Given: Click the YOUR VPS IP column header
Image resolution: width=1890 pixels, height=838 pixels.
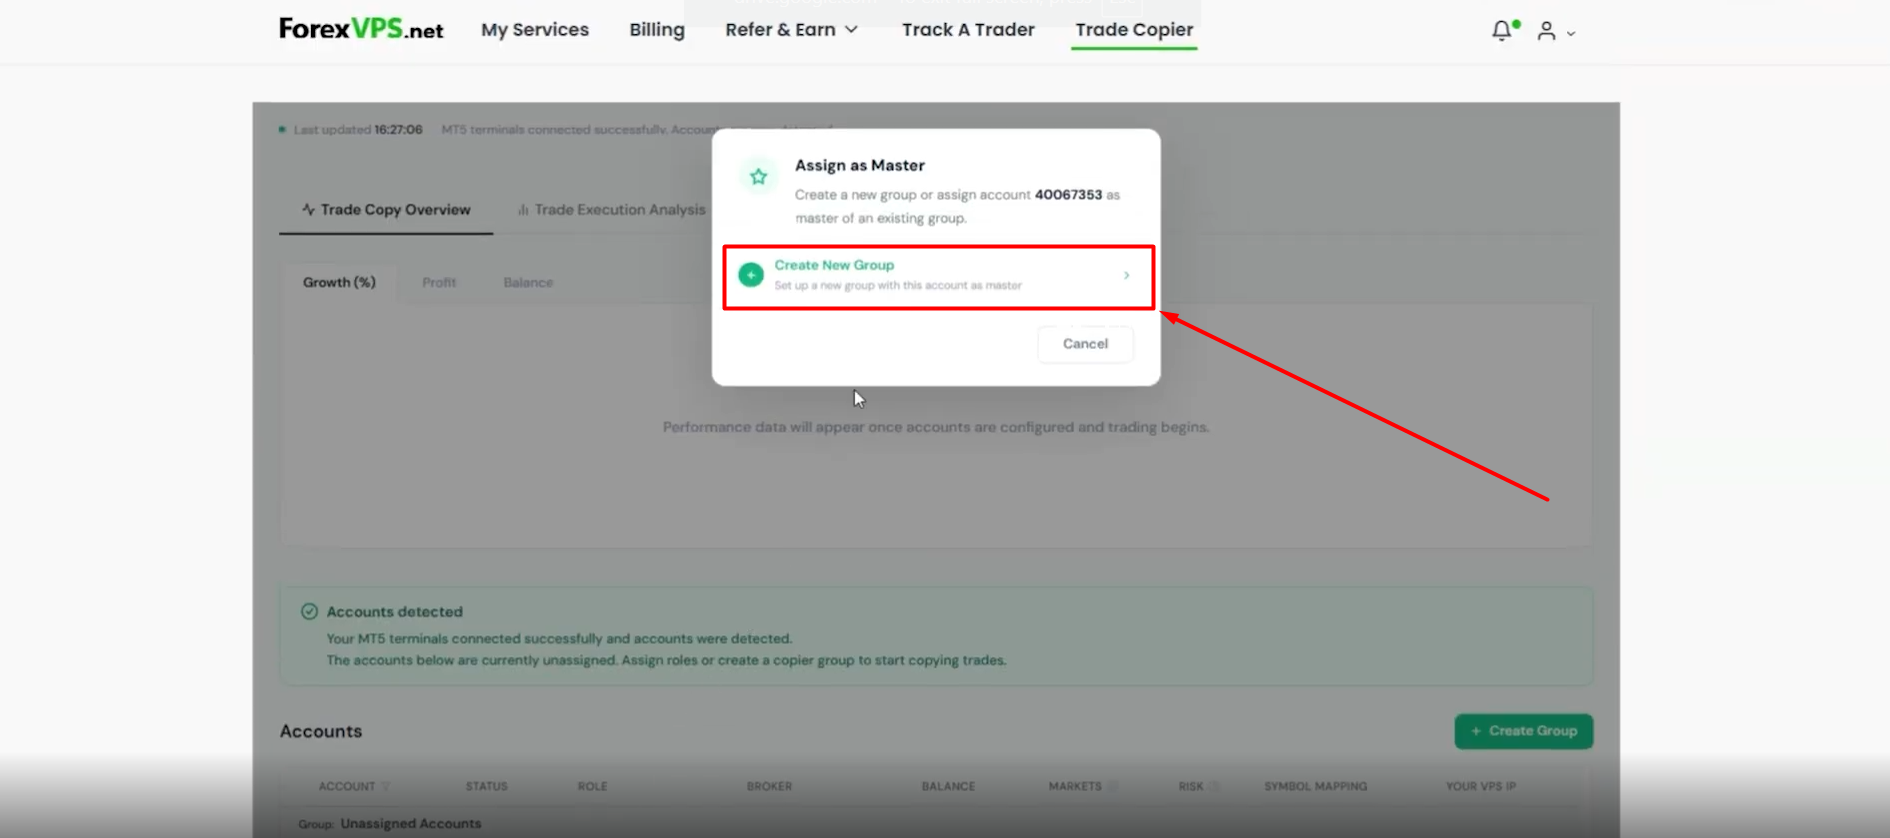Looking at the screenshot, I should [x=1480, y=786].
